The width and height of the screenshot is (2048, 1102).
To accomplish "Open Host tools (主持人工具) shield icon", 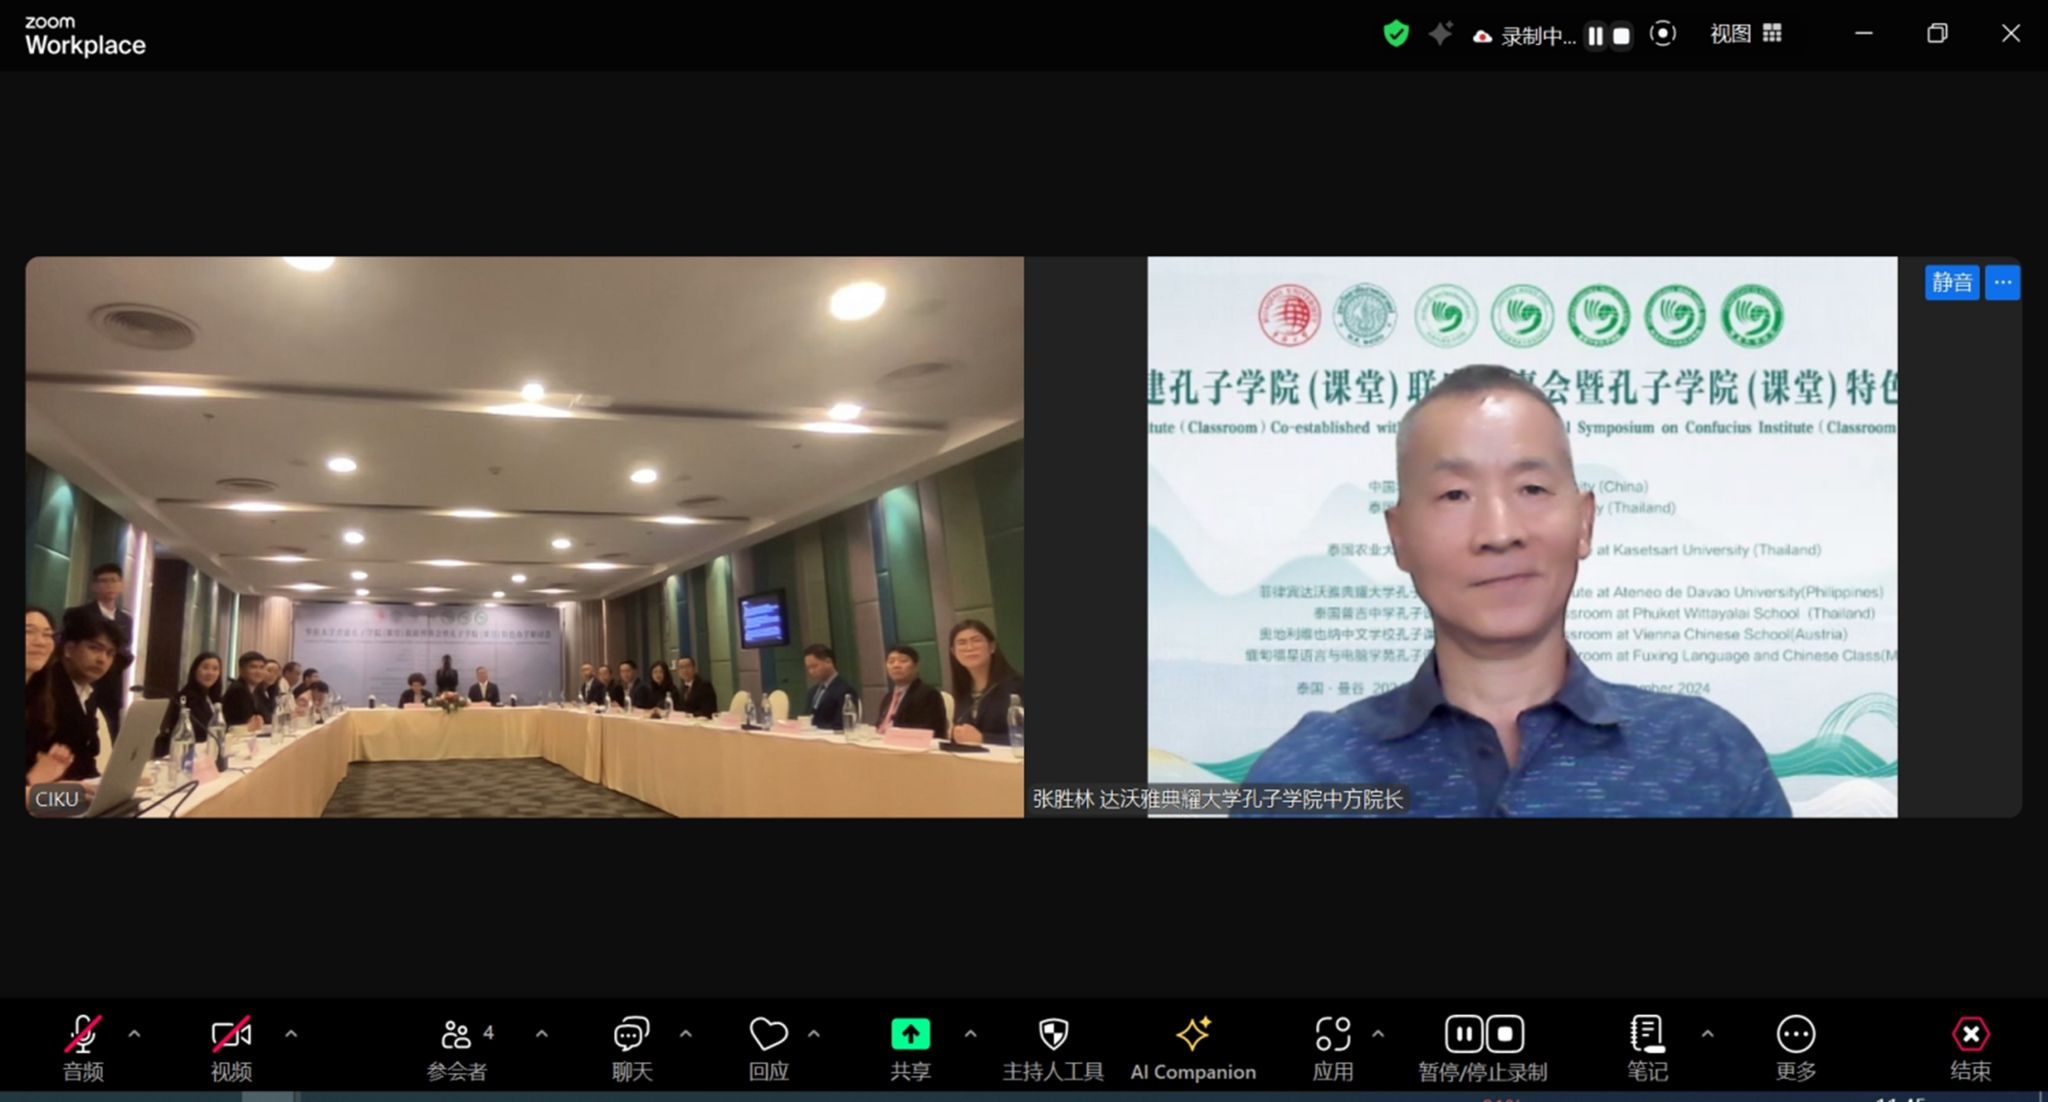I will point(1053,1035).
